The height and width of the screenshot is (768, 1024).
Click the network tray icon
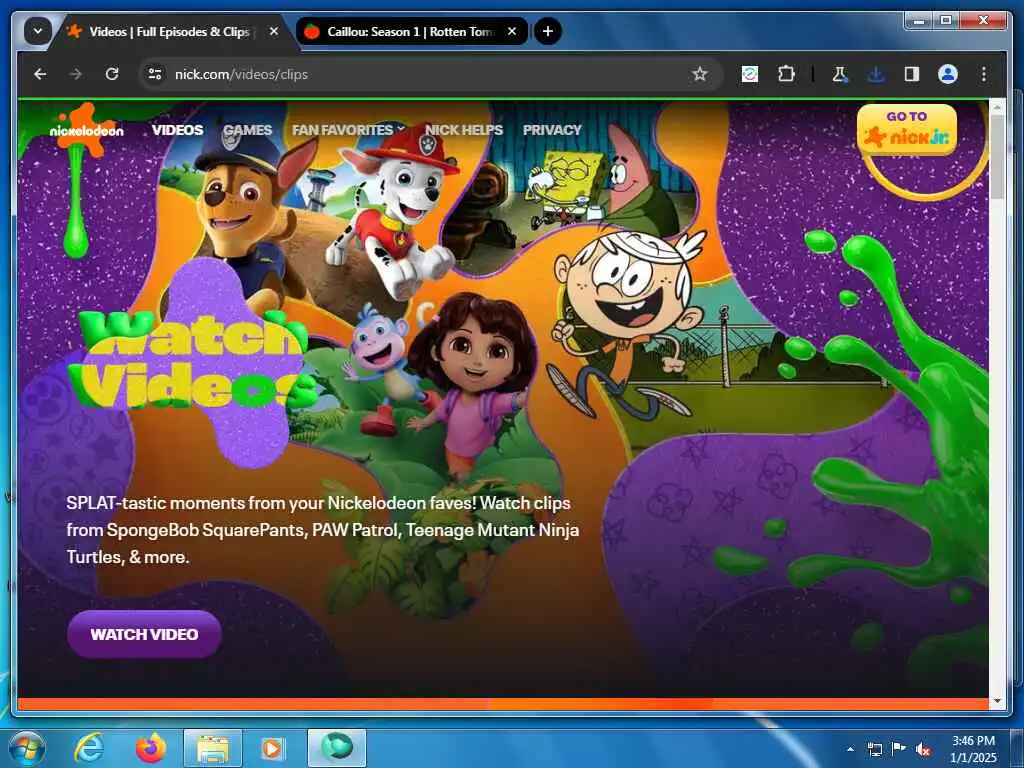(x=874, y=749)
